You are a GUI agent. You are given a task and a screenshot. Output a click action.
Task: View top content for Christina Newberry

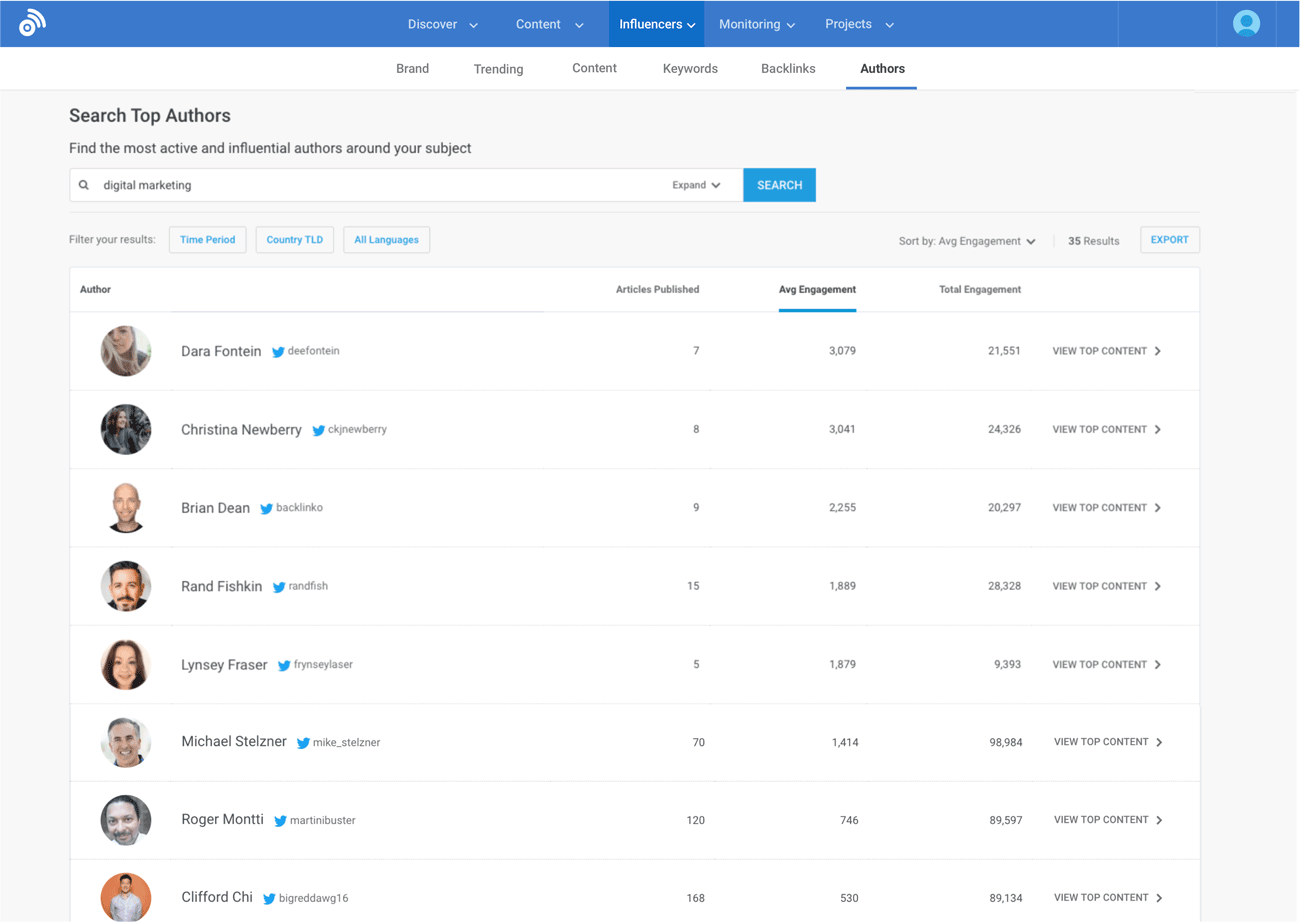(x=1102, y=429)
